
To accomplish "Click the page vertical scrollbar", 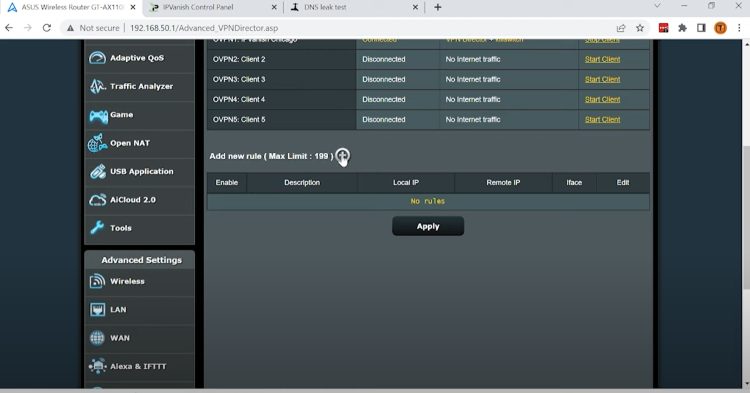I will point(747,218).
